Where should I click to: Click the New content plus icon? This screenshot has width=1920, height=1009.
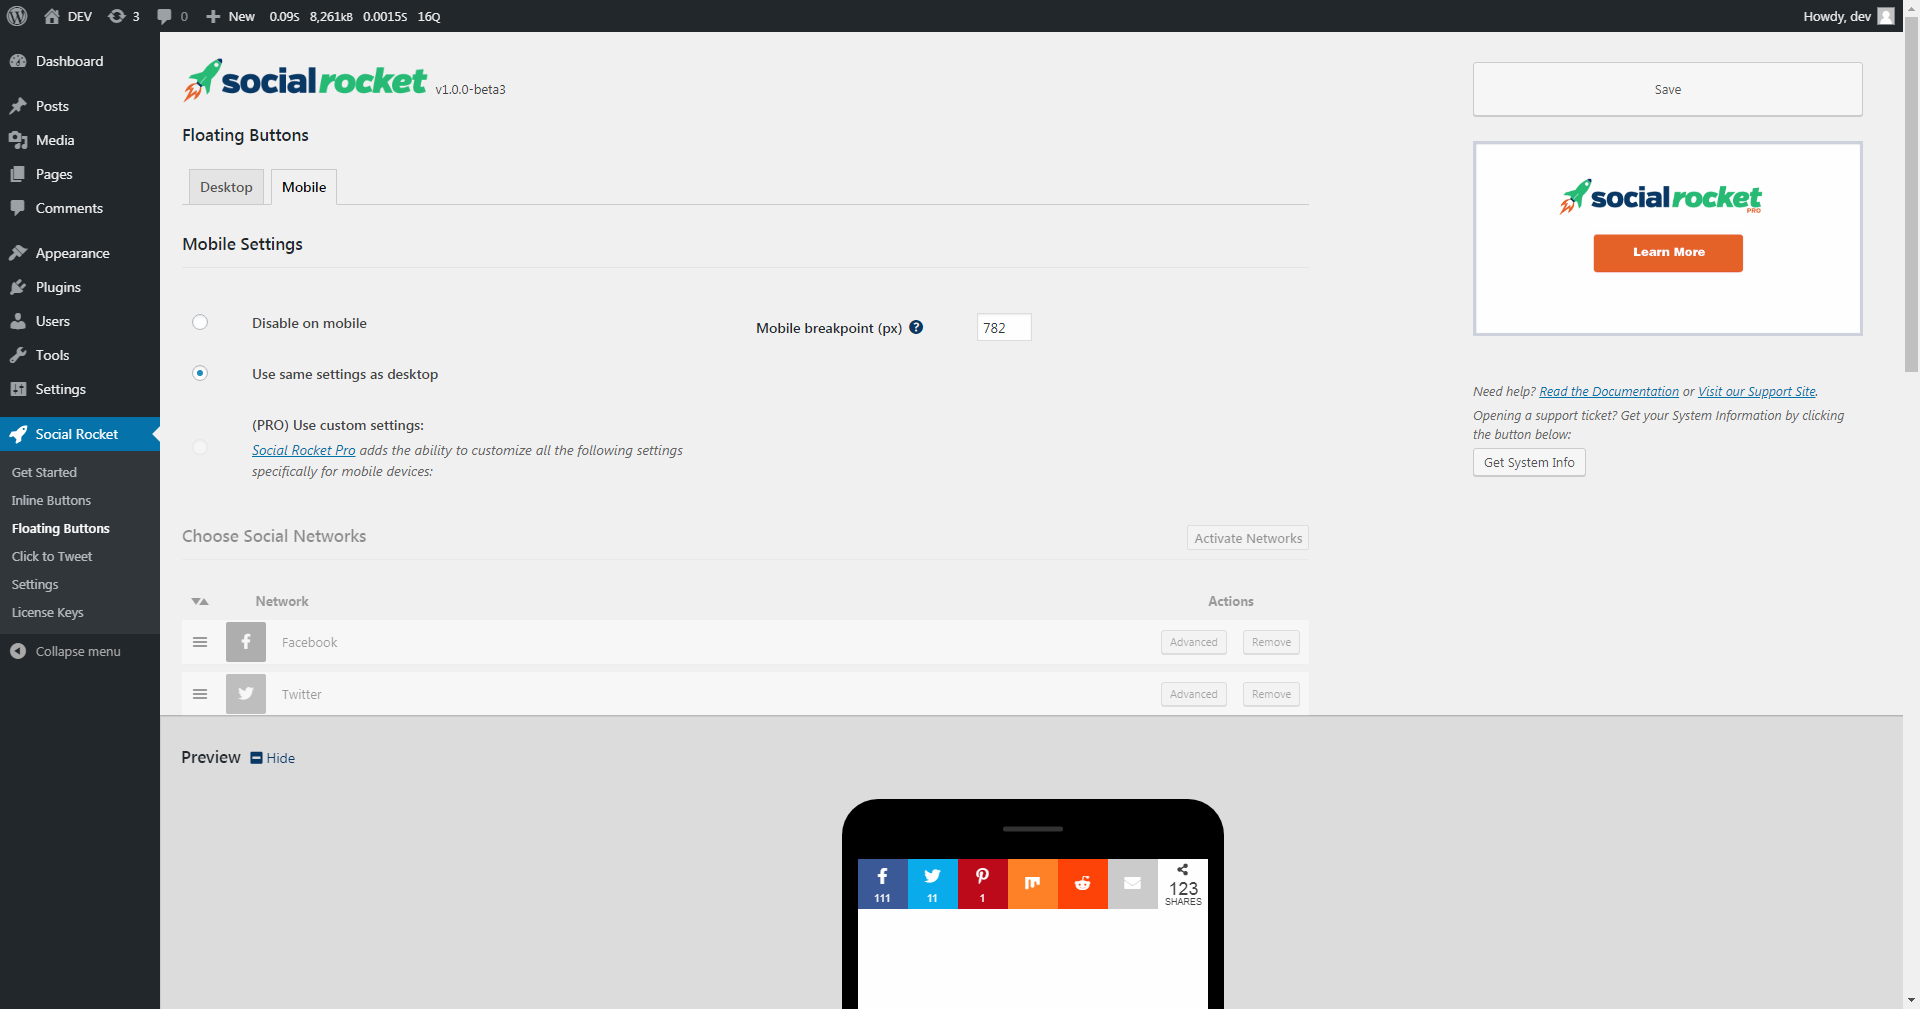click(x=213, y=16)
